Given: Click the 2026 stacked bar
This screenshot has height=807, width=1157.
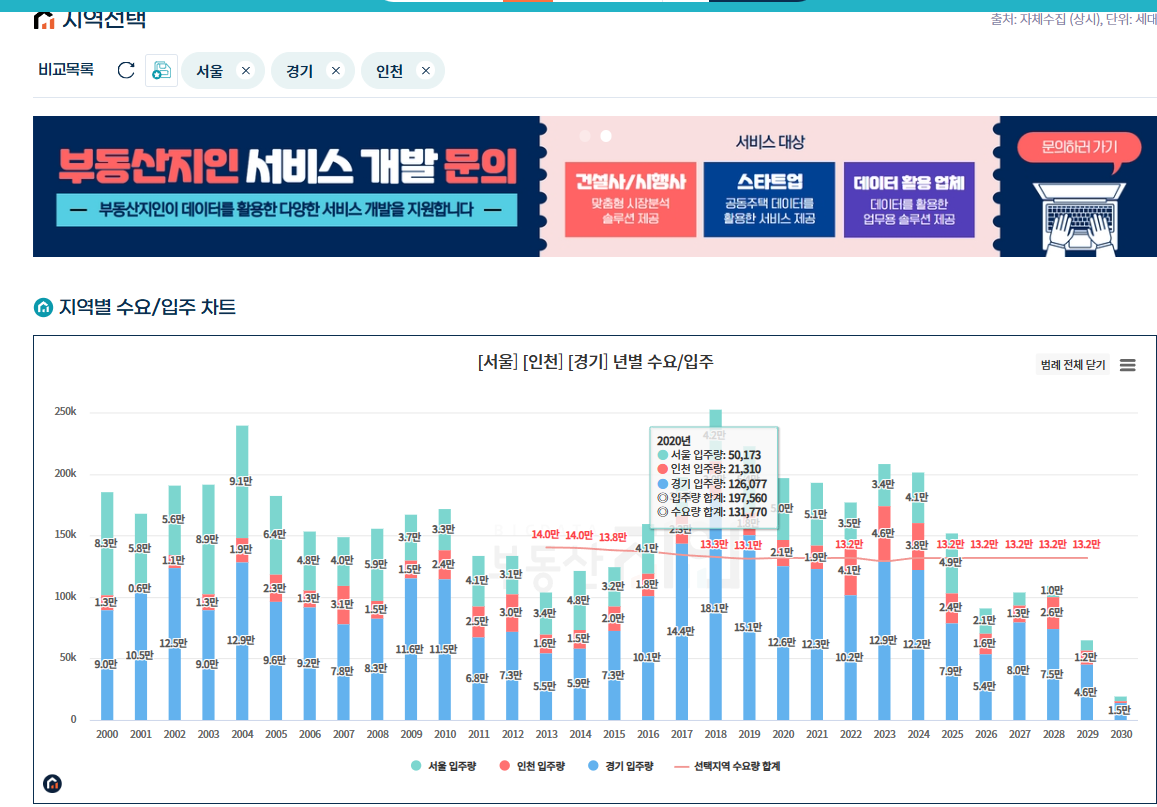Looking at the screenshot, I should click(x=986, y=664).
